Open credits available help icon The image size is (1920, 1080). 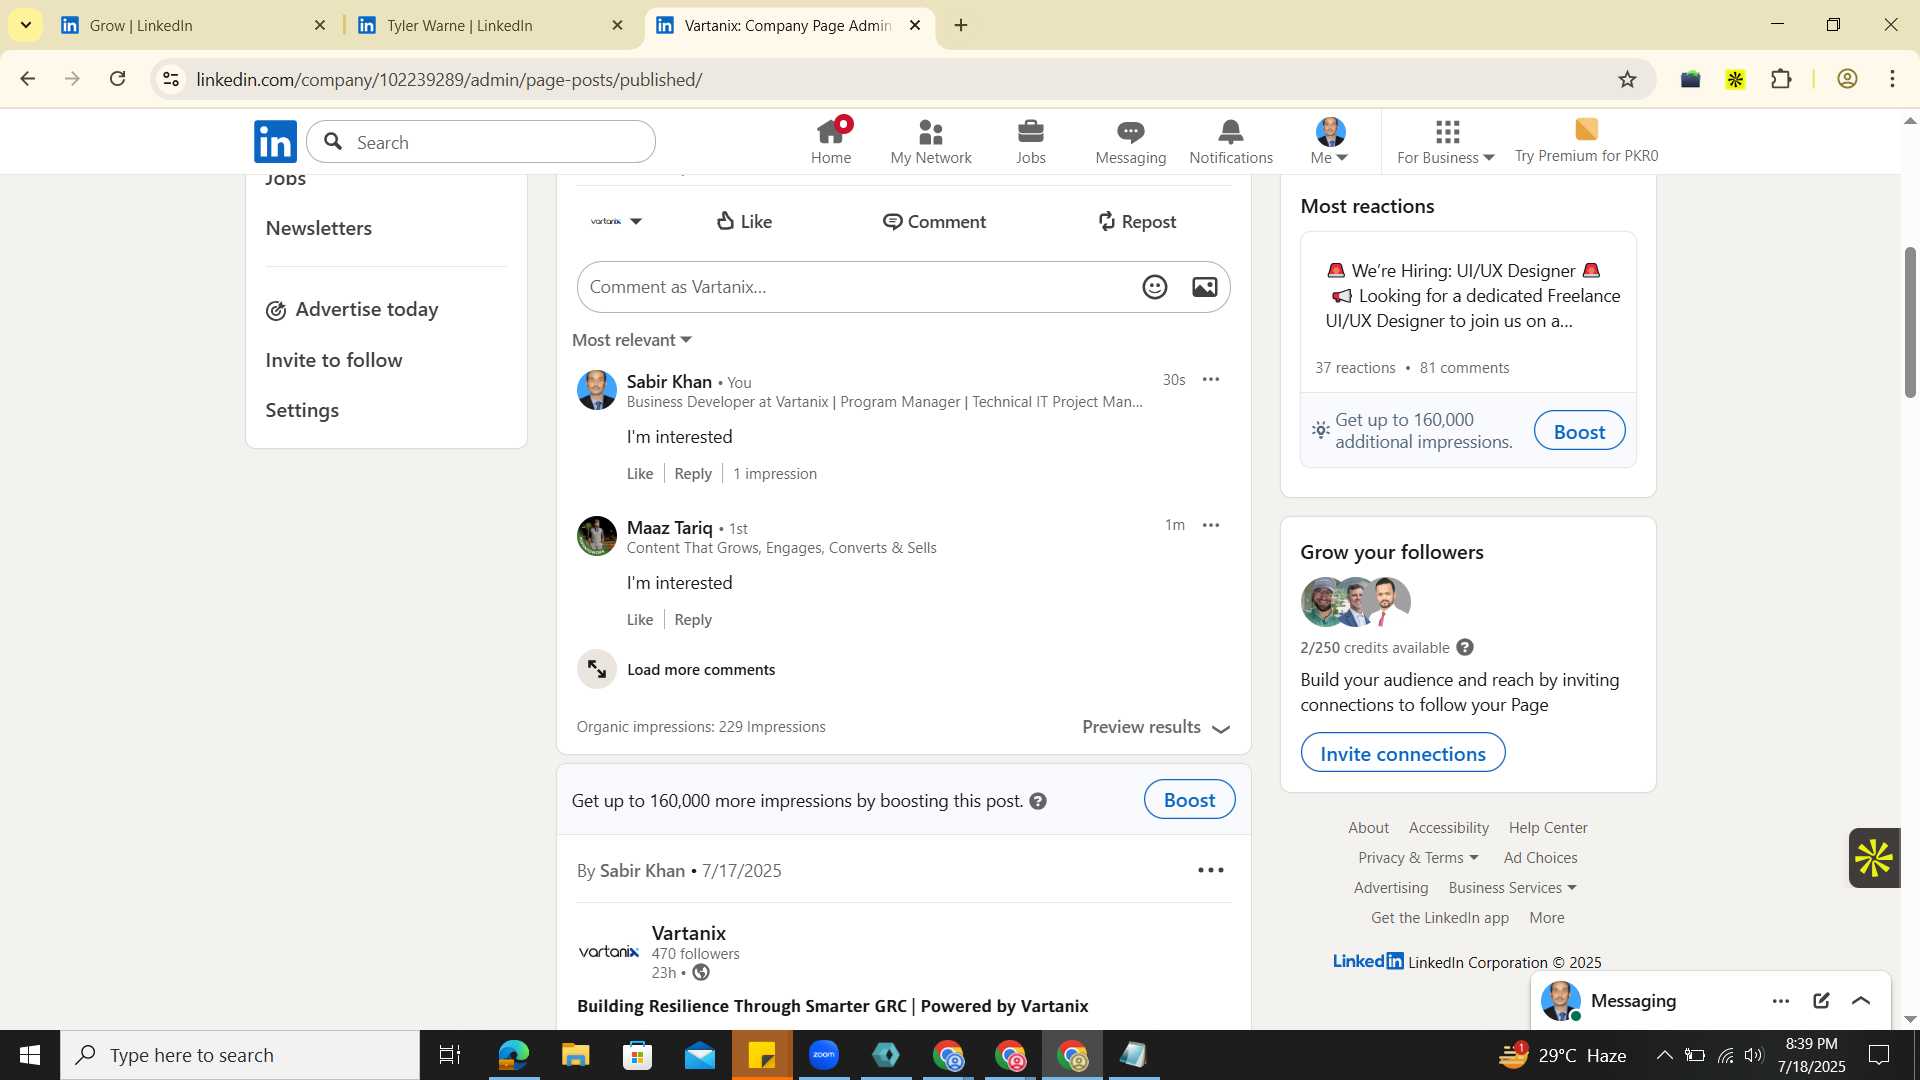pyautogui.click(x=1465, y=647)
